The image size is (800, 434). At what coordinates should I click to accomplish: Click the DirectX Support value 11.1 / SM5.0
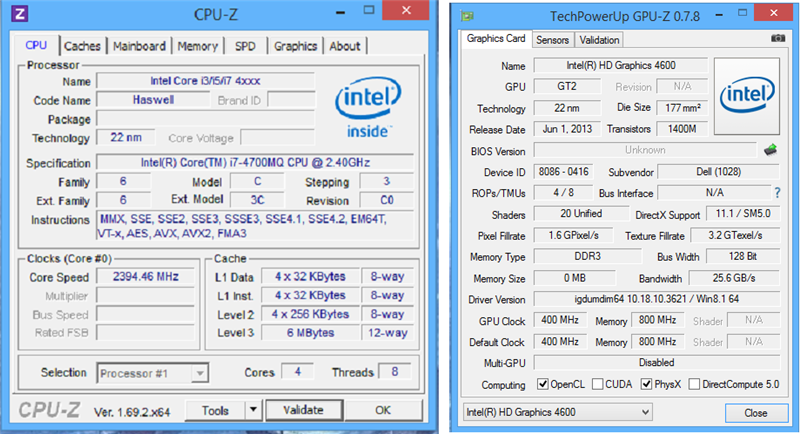pyautogui.click(x=743, y=214)
